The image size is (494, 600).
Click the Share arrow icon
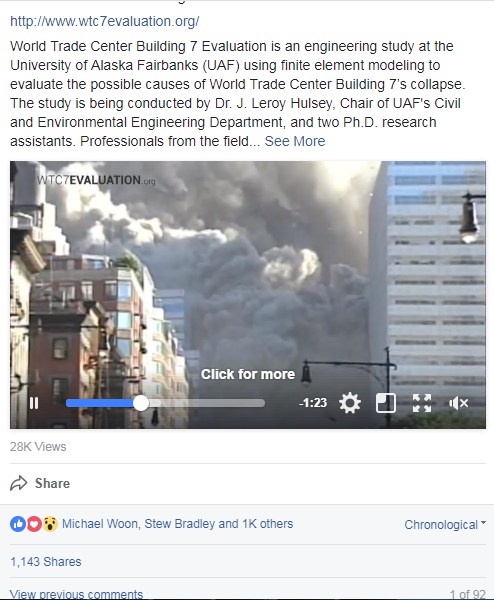pos(18,483)
